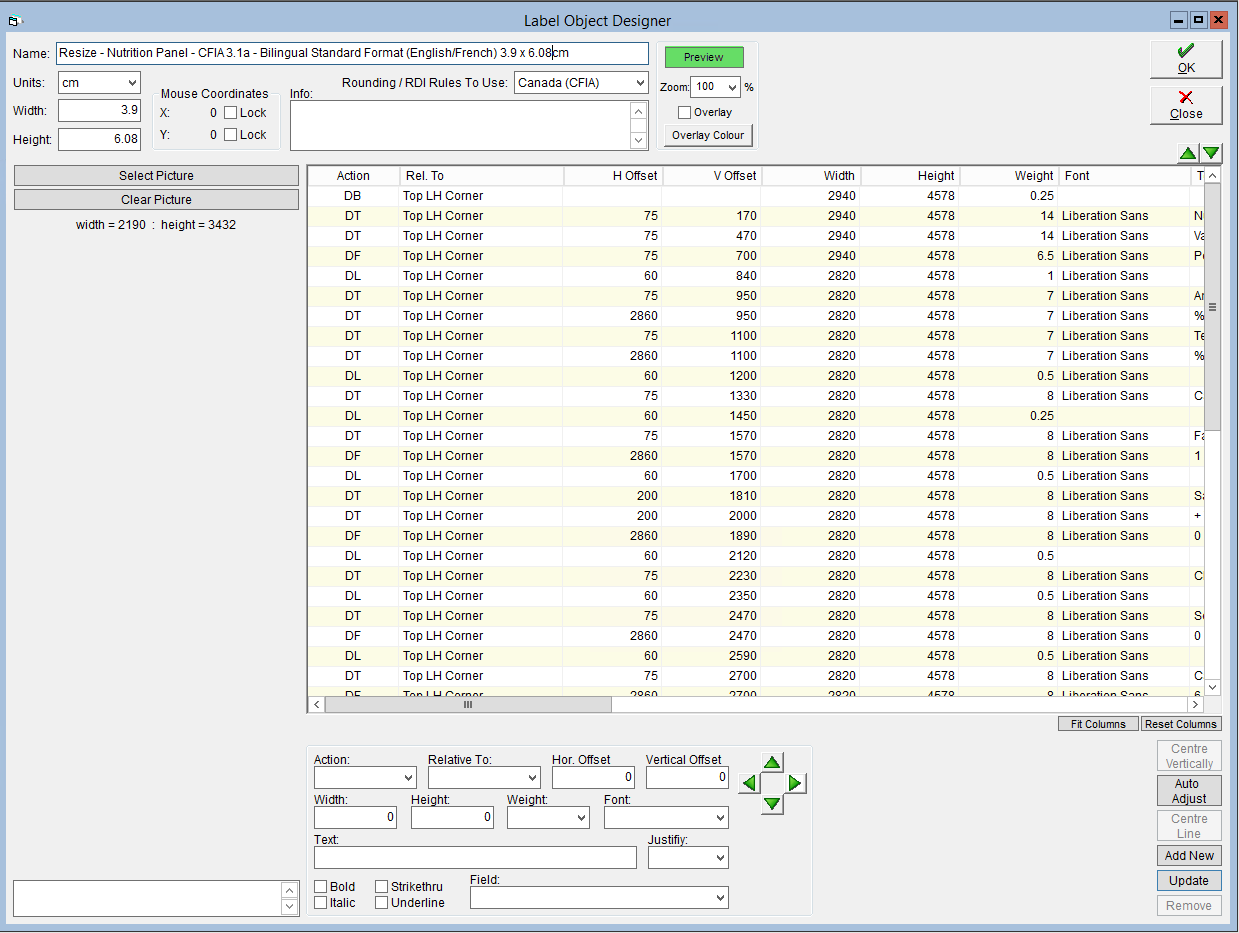Click the Width field showing 3.9
The image size is (1239, 933).
click(x=99, y=110)
